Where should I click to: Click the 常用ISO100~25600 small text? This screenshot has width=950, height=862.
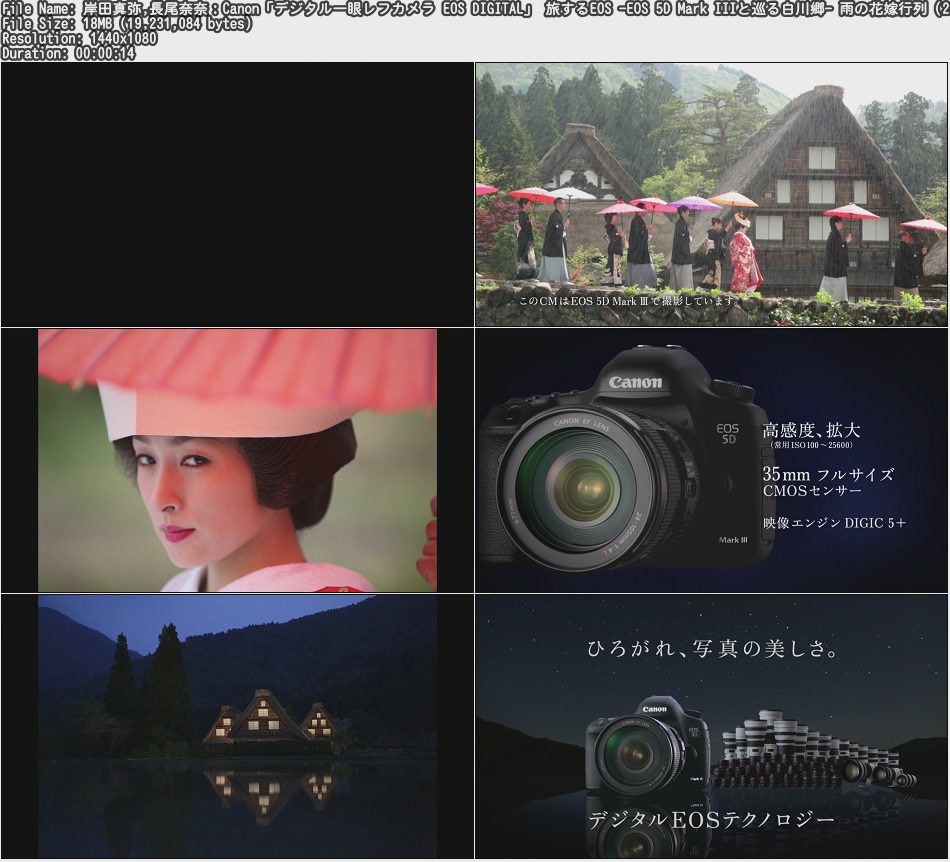[811, 445]
